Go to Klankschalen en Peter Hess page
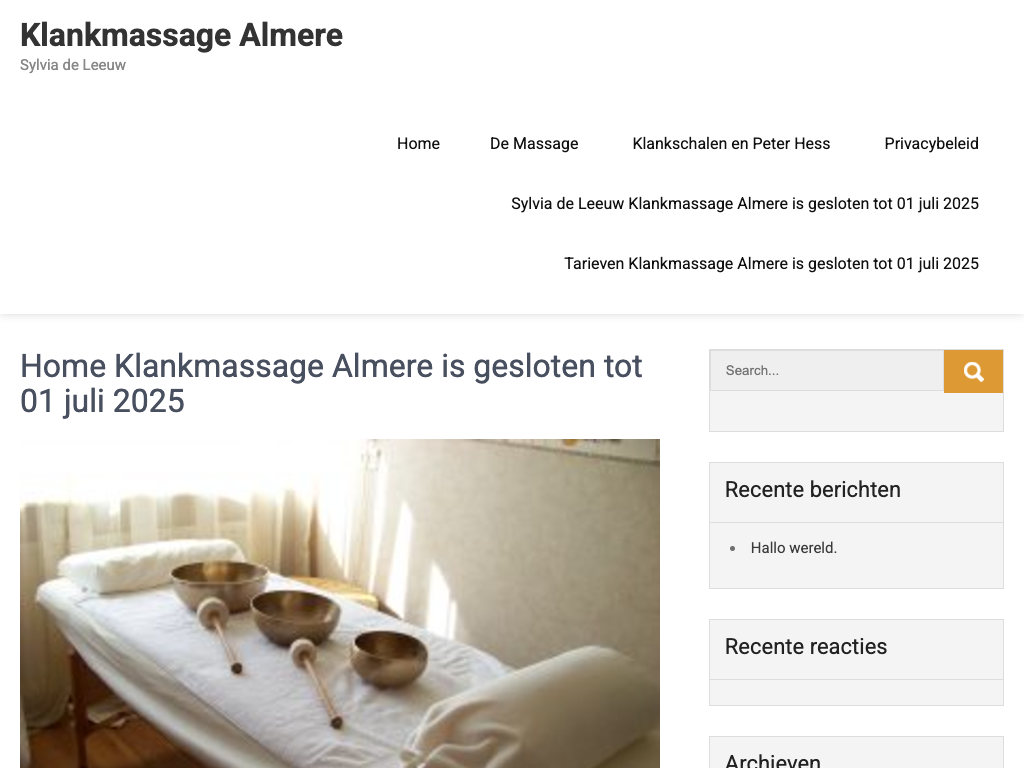Image resolution: width=1024 pixels, height=768 pixels. point(731,144)
